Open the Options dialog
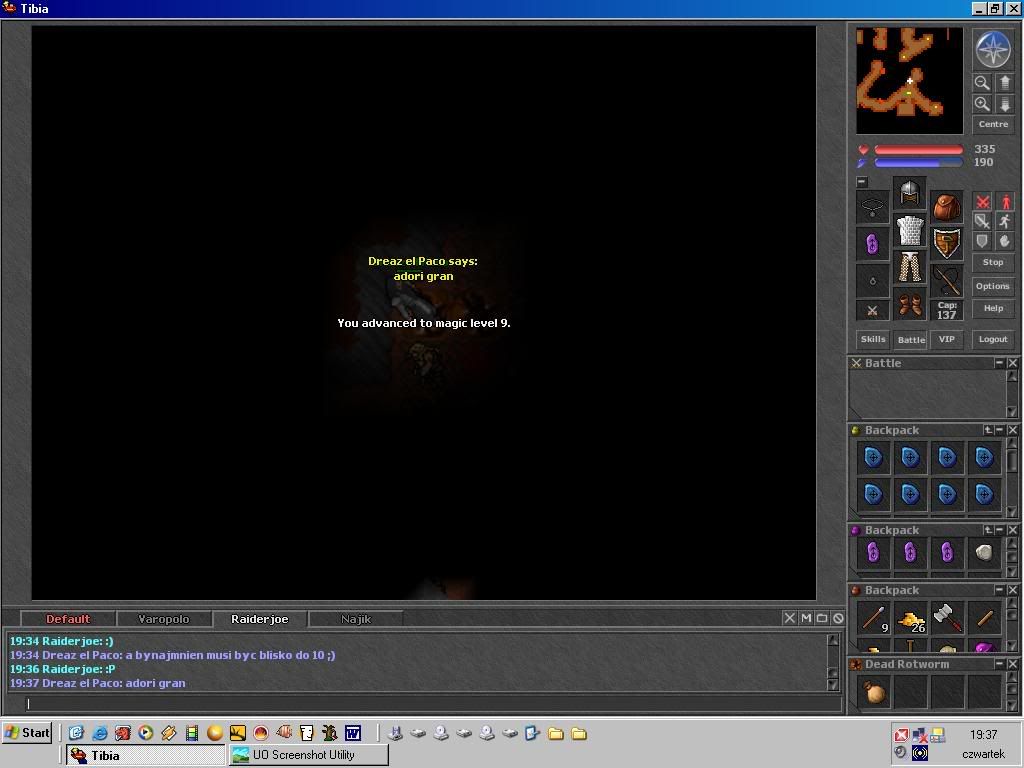The image size is (1024, 768). click(x=993, y=286)
